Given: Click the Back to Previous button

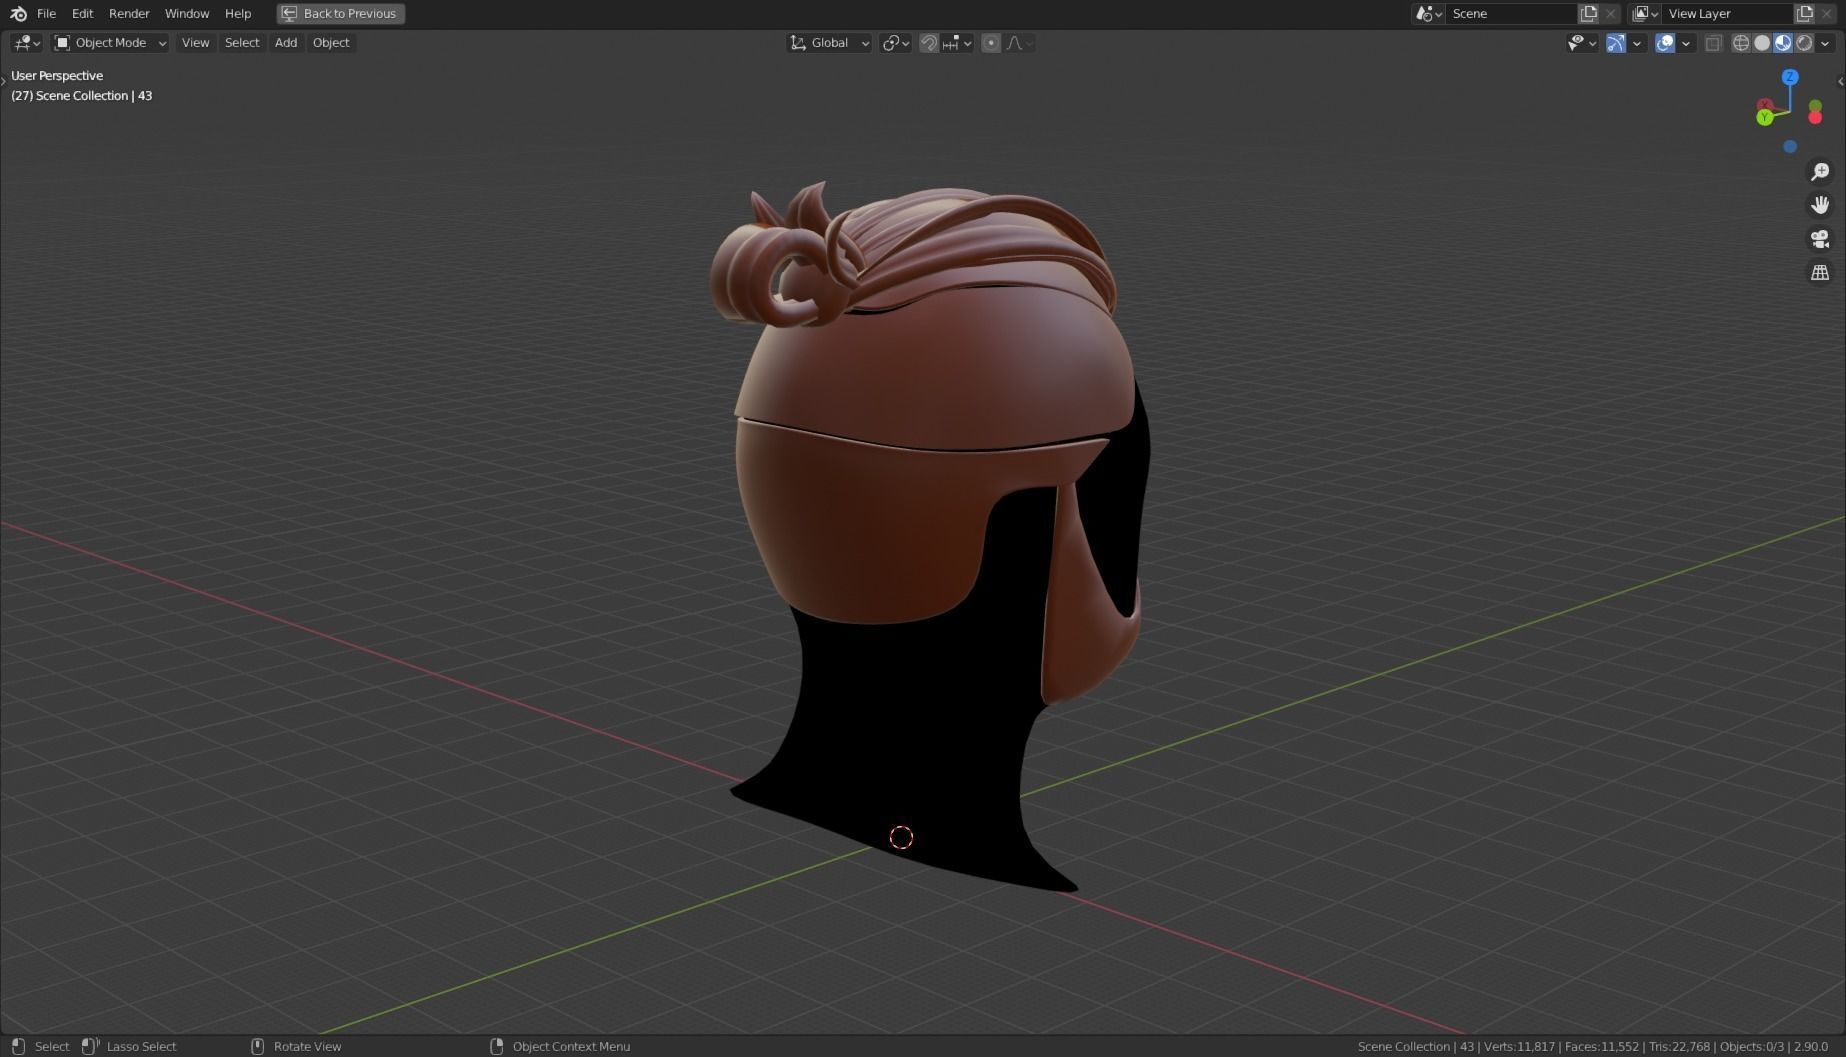Looking at the screenshot, I should point(340,14).
